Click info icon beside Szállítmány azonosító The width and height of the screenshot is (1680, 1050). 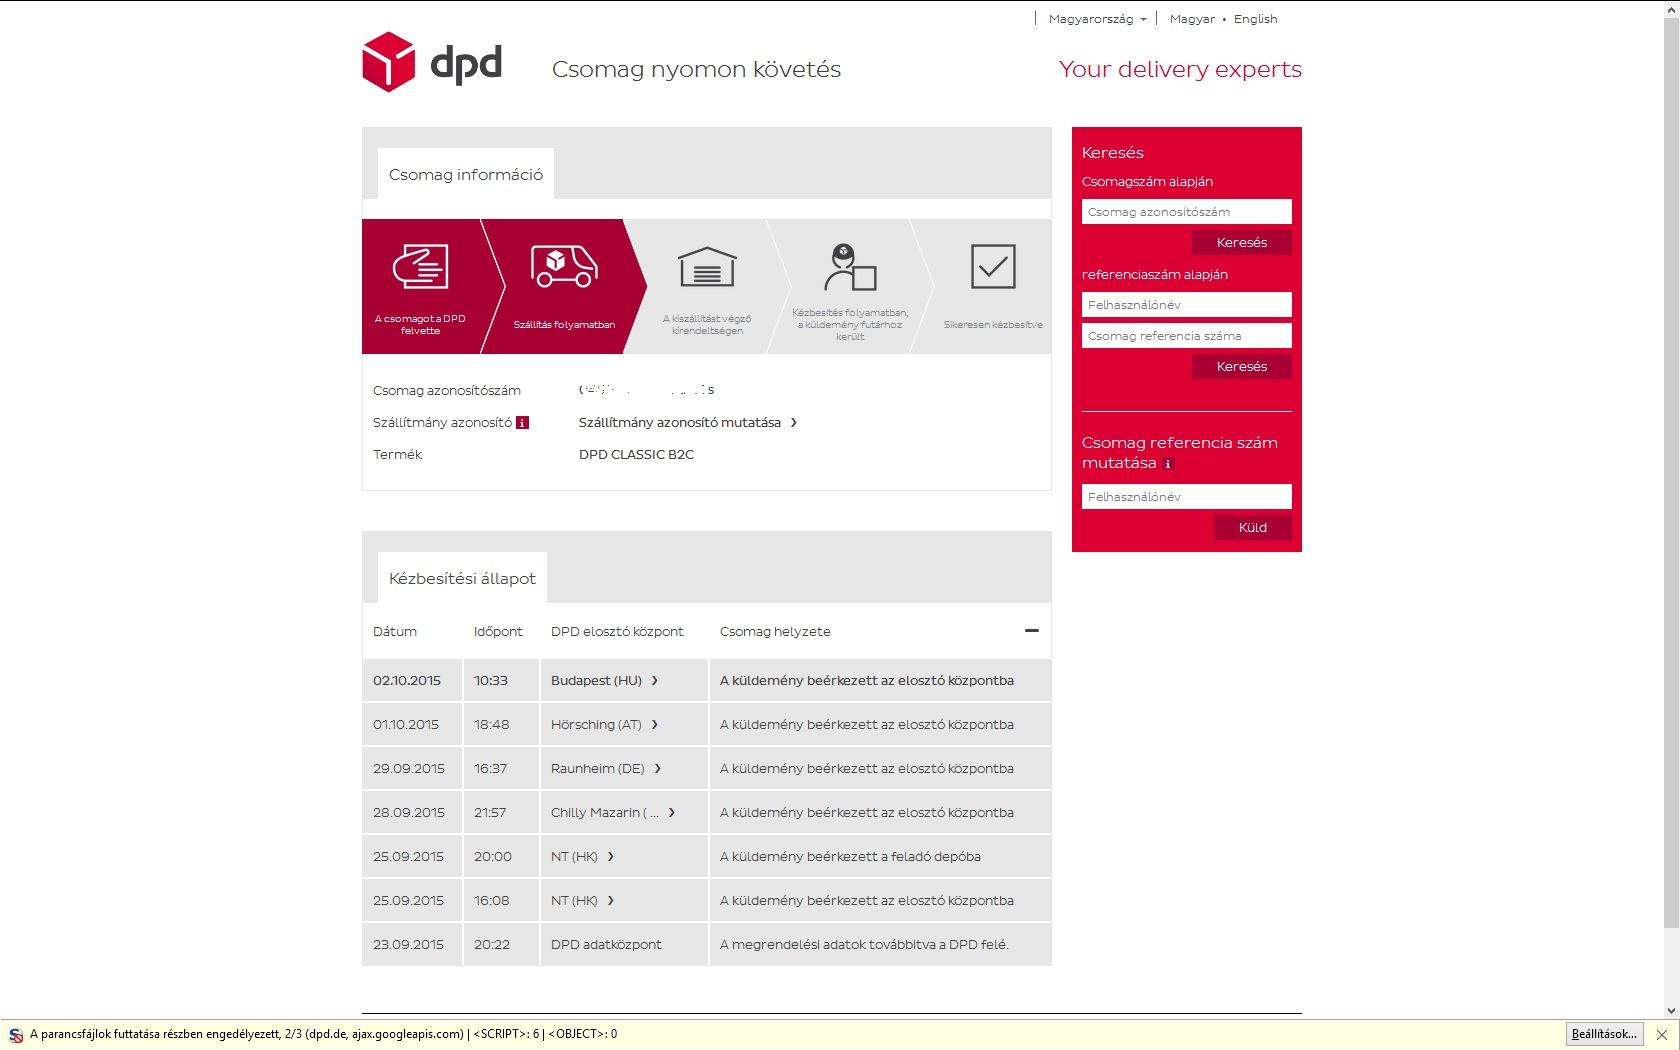pos(522,423)
